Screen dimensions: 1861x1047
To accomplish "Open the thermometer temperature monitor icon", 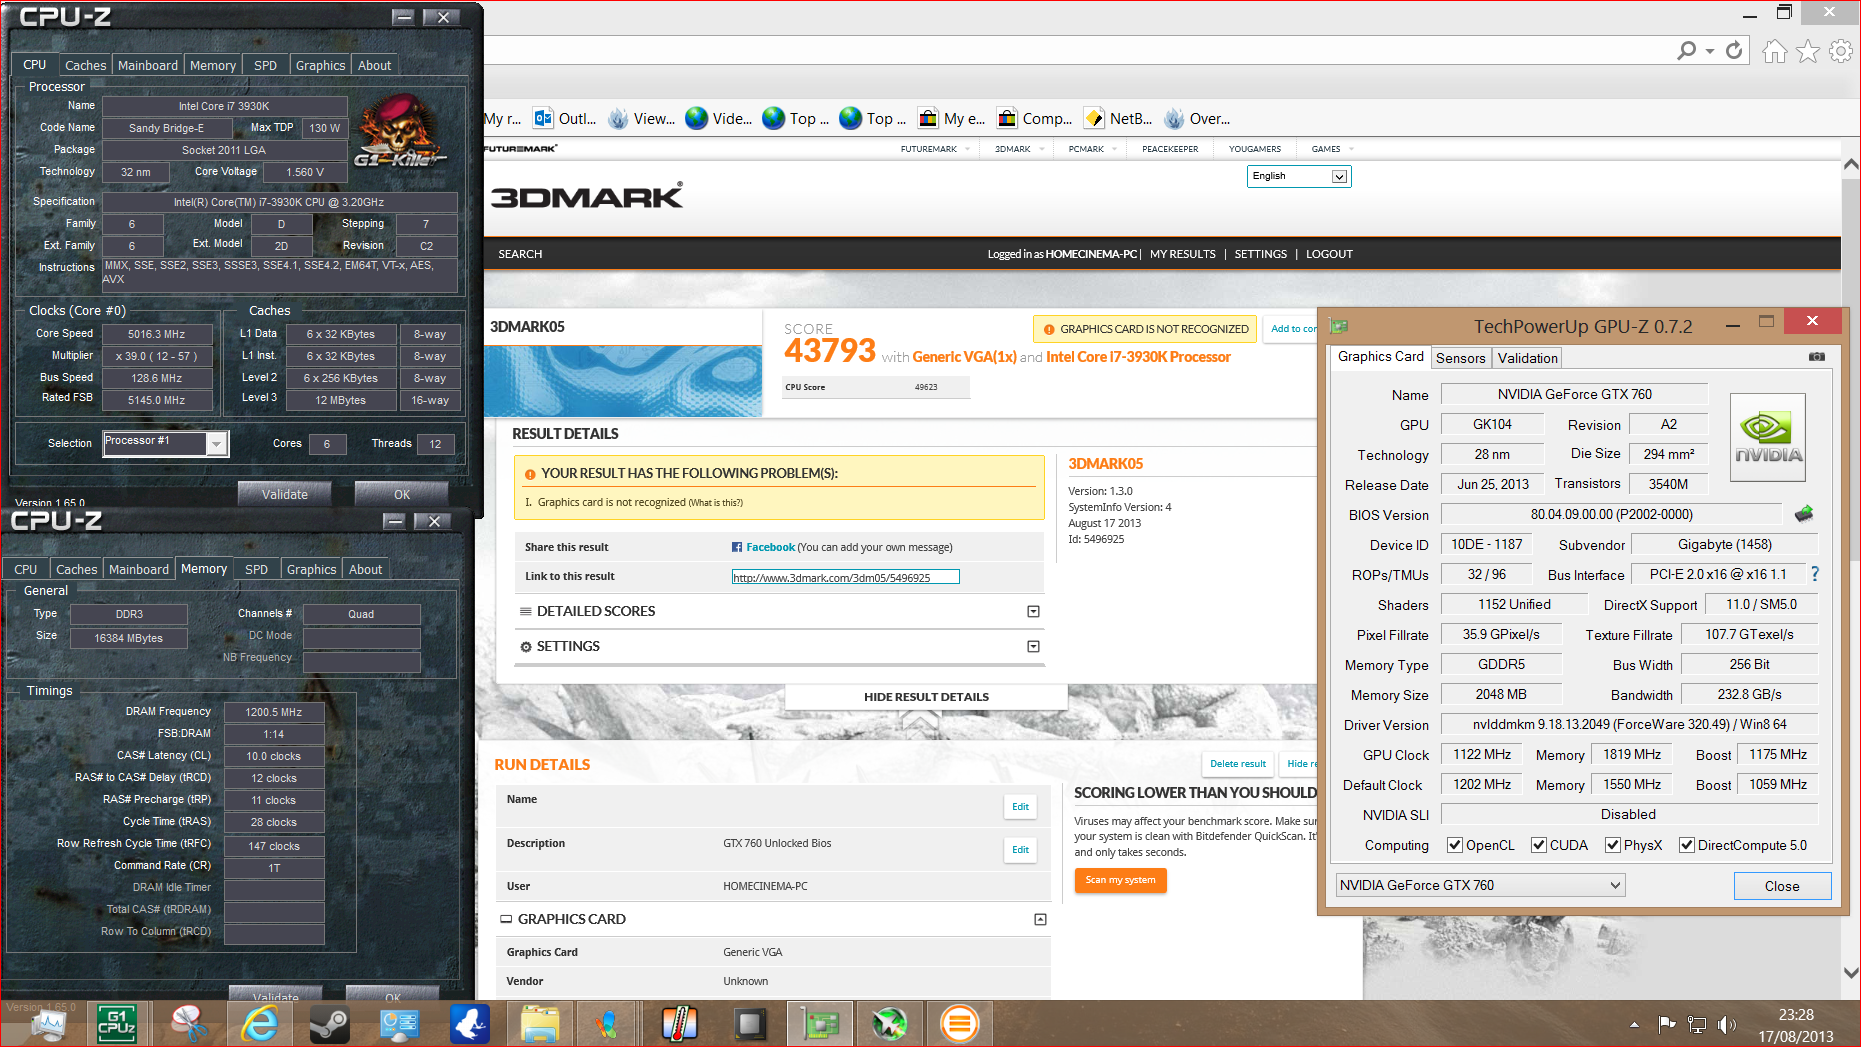I will (x=680, y=1024).
